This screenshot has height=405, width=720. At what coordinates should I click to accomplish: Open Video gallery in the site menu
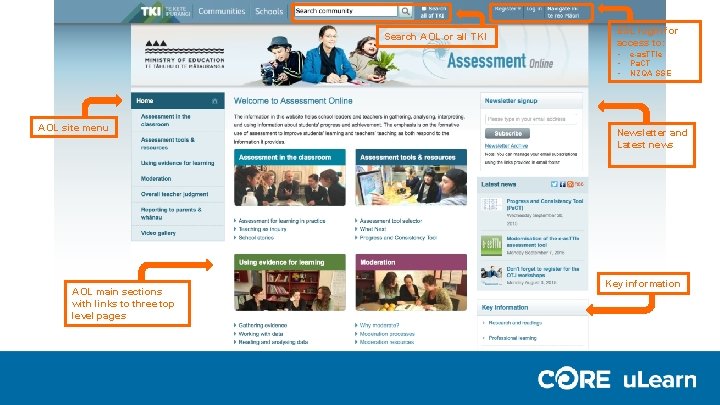178,233
